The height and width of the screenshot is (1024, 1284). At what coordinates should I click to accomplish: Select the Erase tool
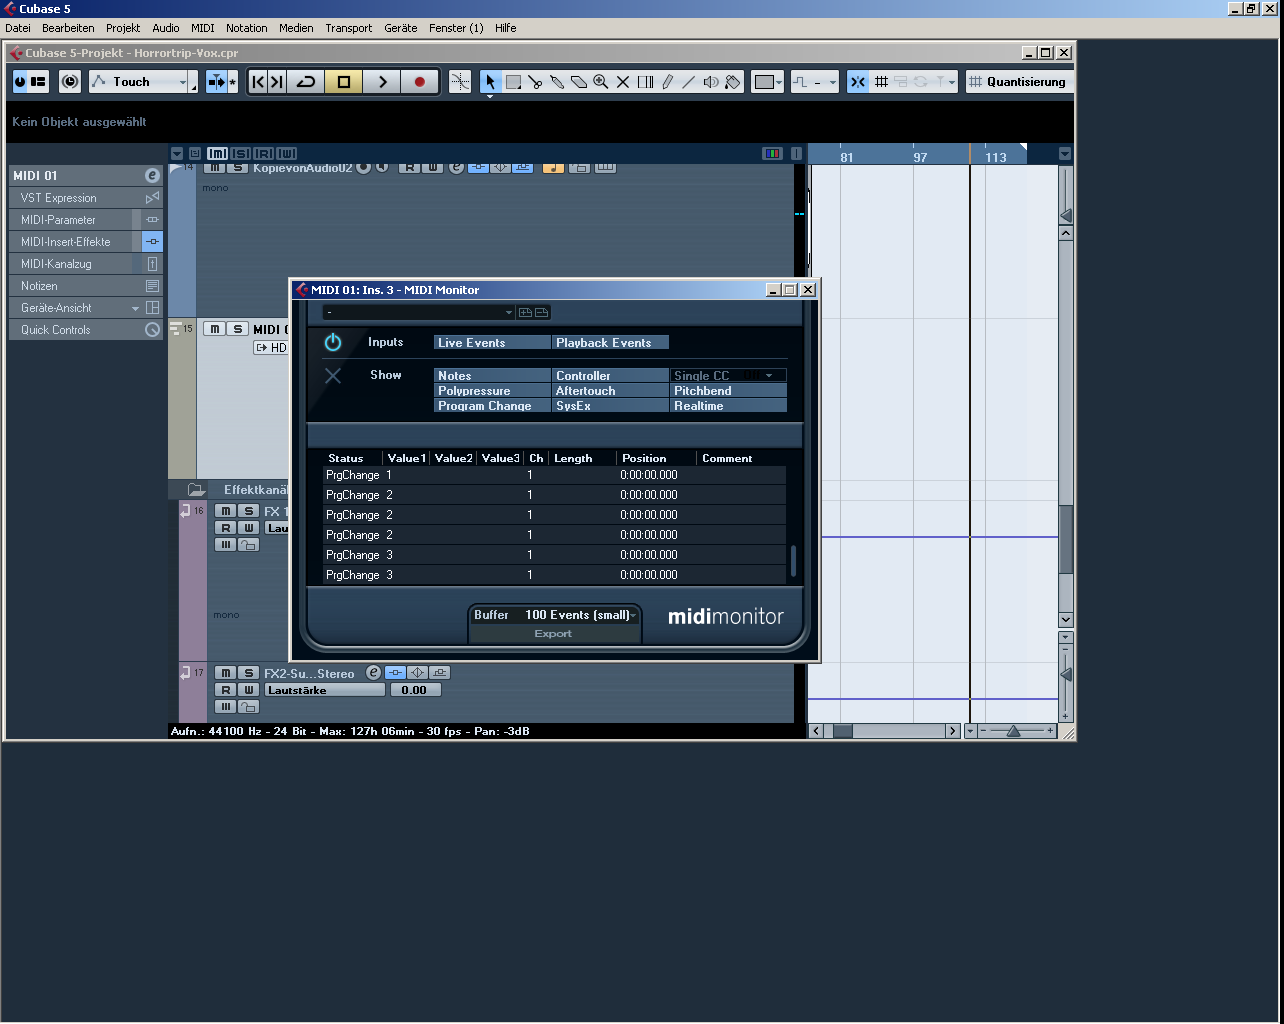point(579,82)
